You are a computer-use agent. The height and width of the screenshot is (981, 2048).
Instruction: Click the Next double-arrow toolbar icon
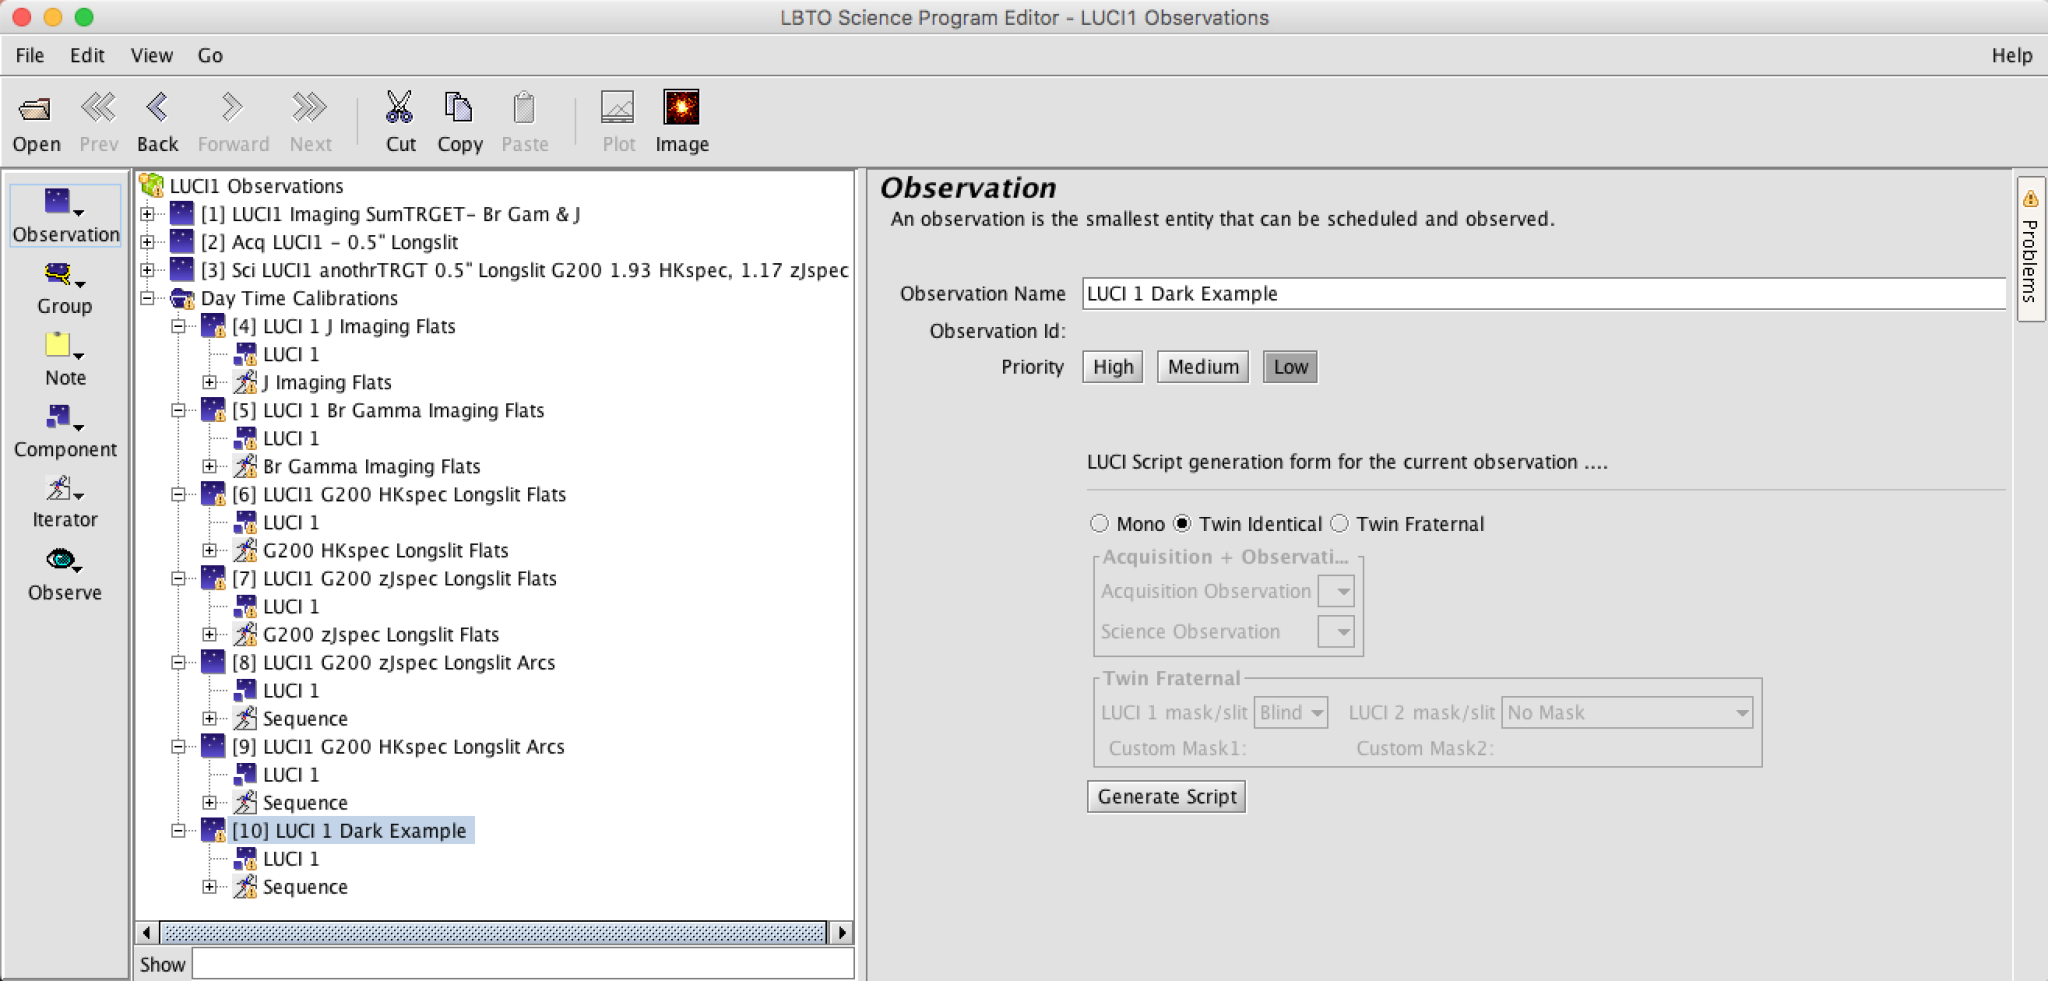coord(309,107)
